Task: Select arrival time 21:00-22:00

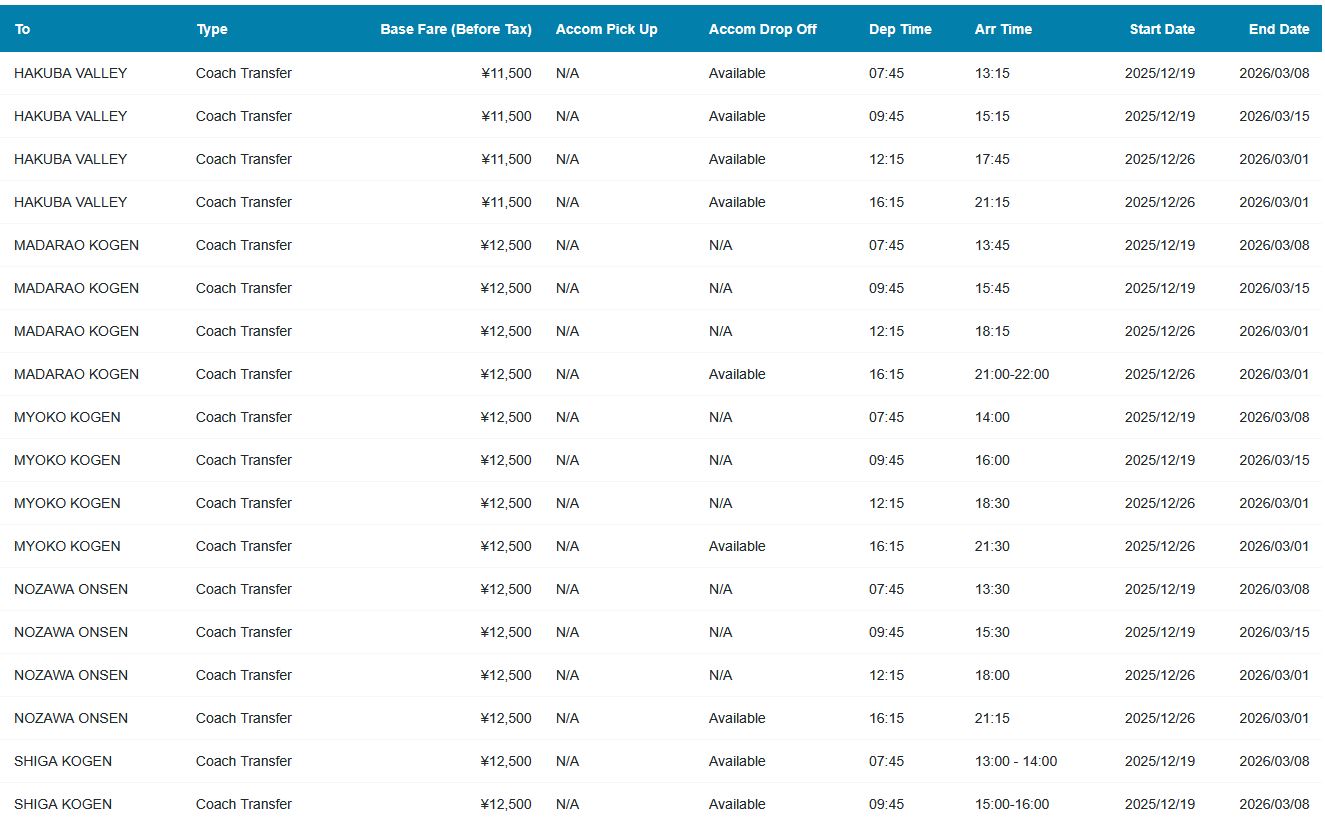Action: 1012,374
